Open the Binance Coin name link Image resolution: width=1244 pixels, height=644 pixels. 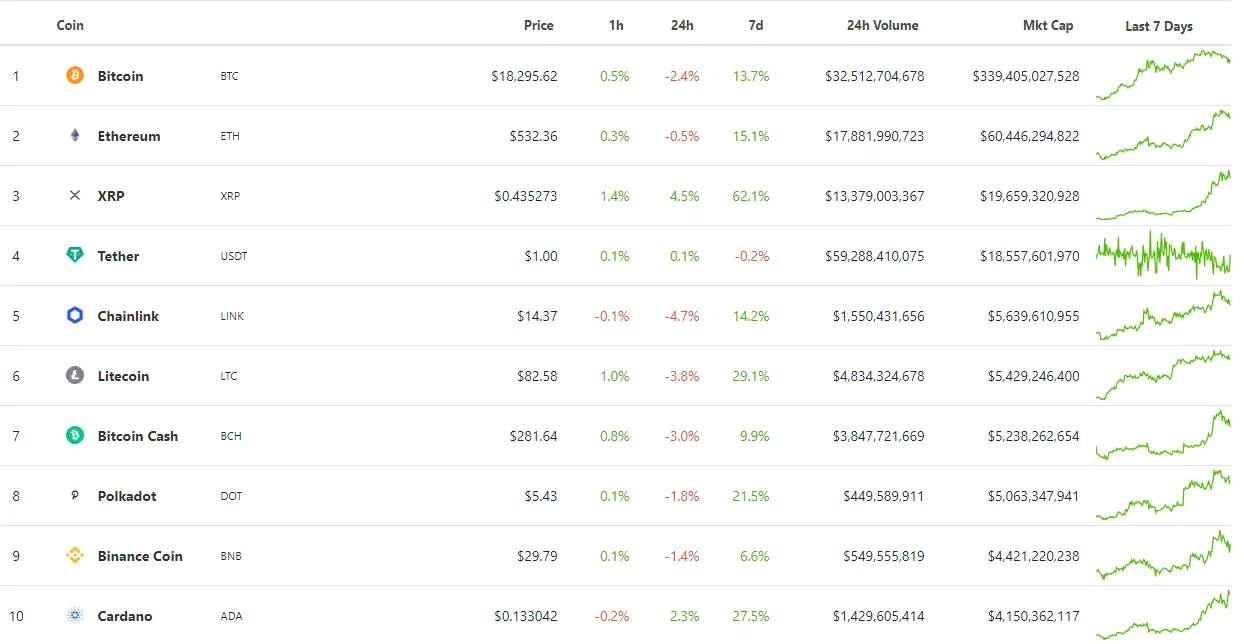click(140, 556)
